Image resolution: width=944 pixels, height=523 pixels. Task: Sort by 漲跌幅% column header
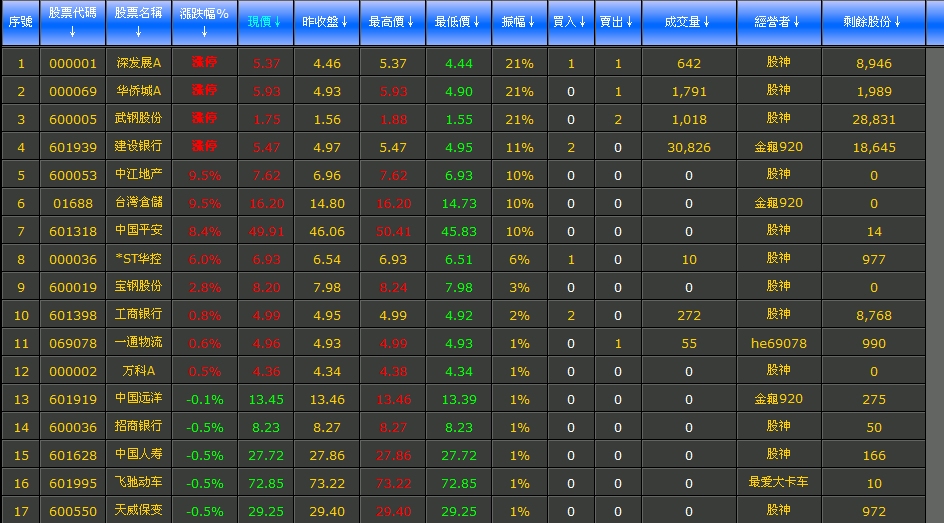tap(204, 22)
